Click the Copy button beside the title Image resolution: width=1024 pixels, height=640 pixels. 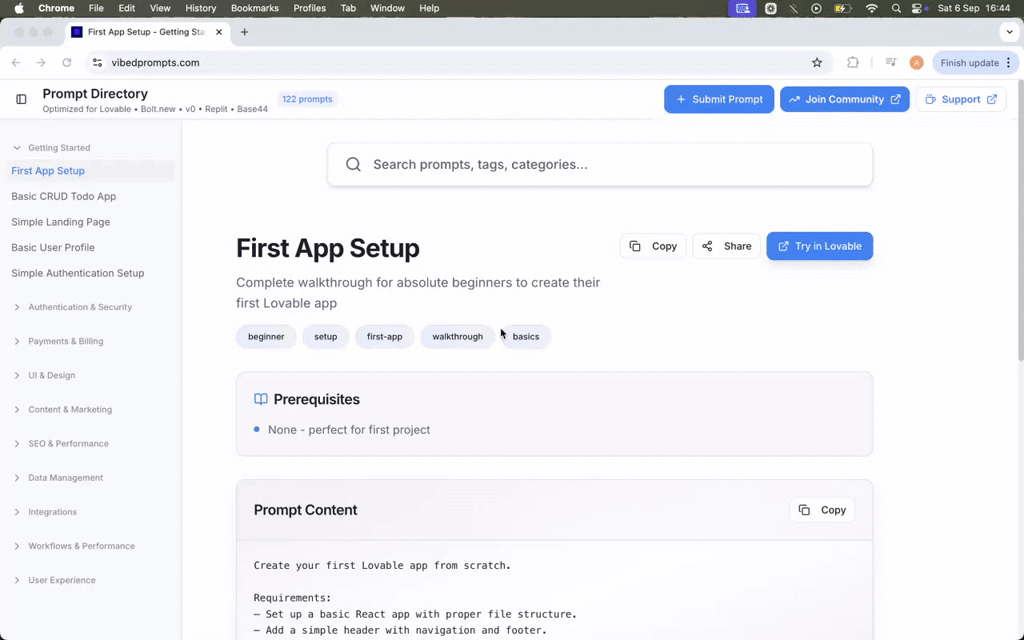coord(653,246)
